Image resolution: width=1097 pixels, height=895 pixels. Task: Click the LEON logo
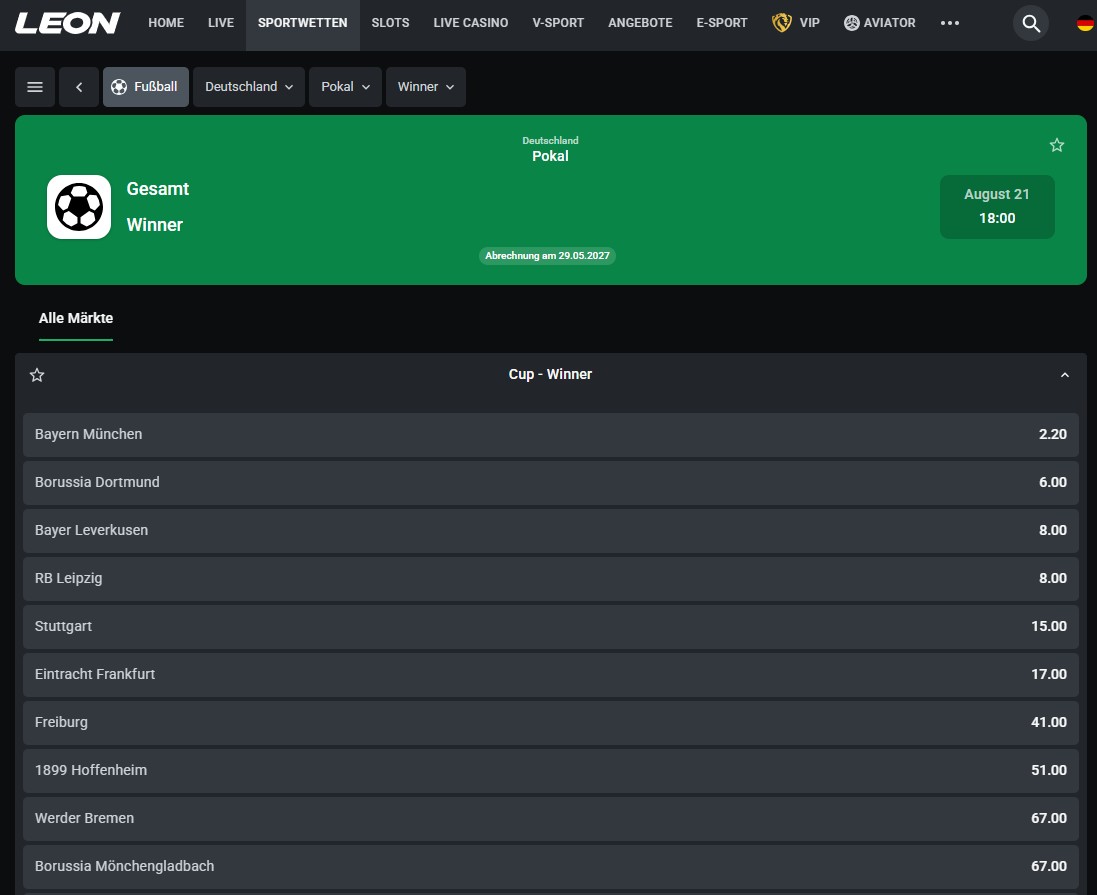(x=67, y=23)
